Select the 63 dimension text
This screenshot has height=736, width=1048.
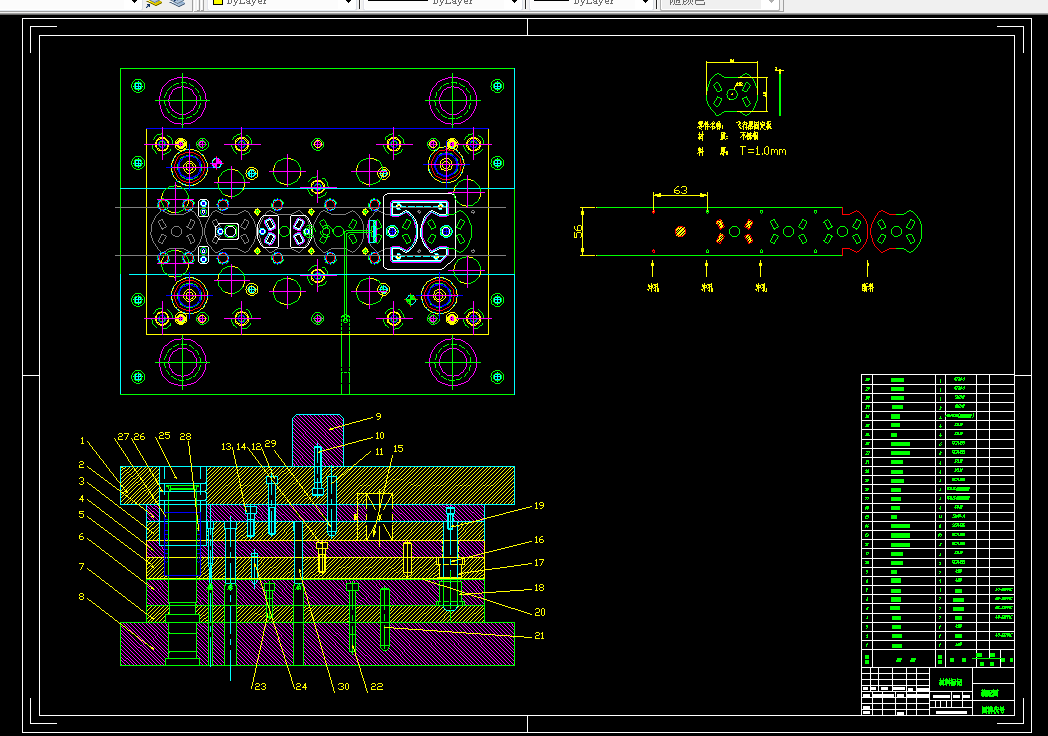click(x=680, y=190)
